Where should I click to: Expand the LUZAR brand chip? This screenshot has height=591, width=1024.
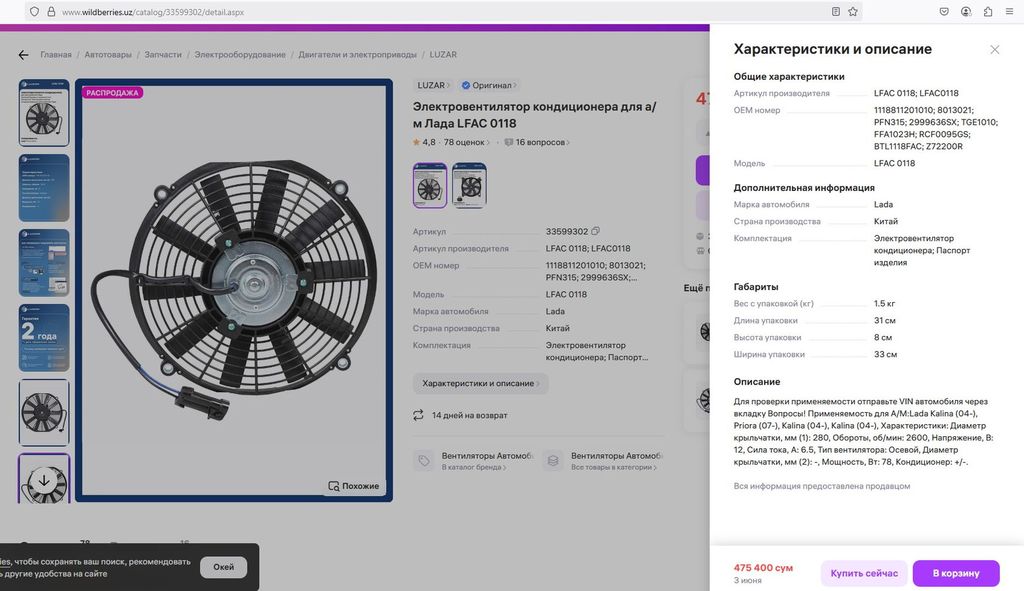(x=434, y=86)
